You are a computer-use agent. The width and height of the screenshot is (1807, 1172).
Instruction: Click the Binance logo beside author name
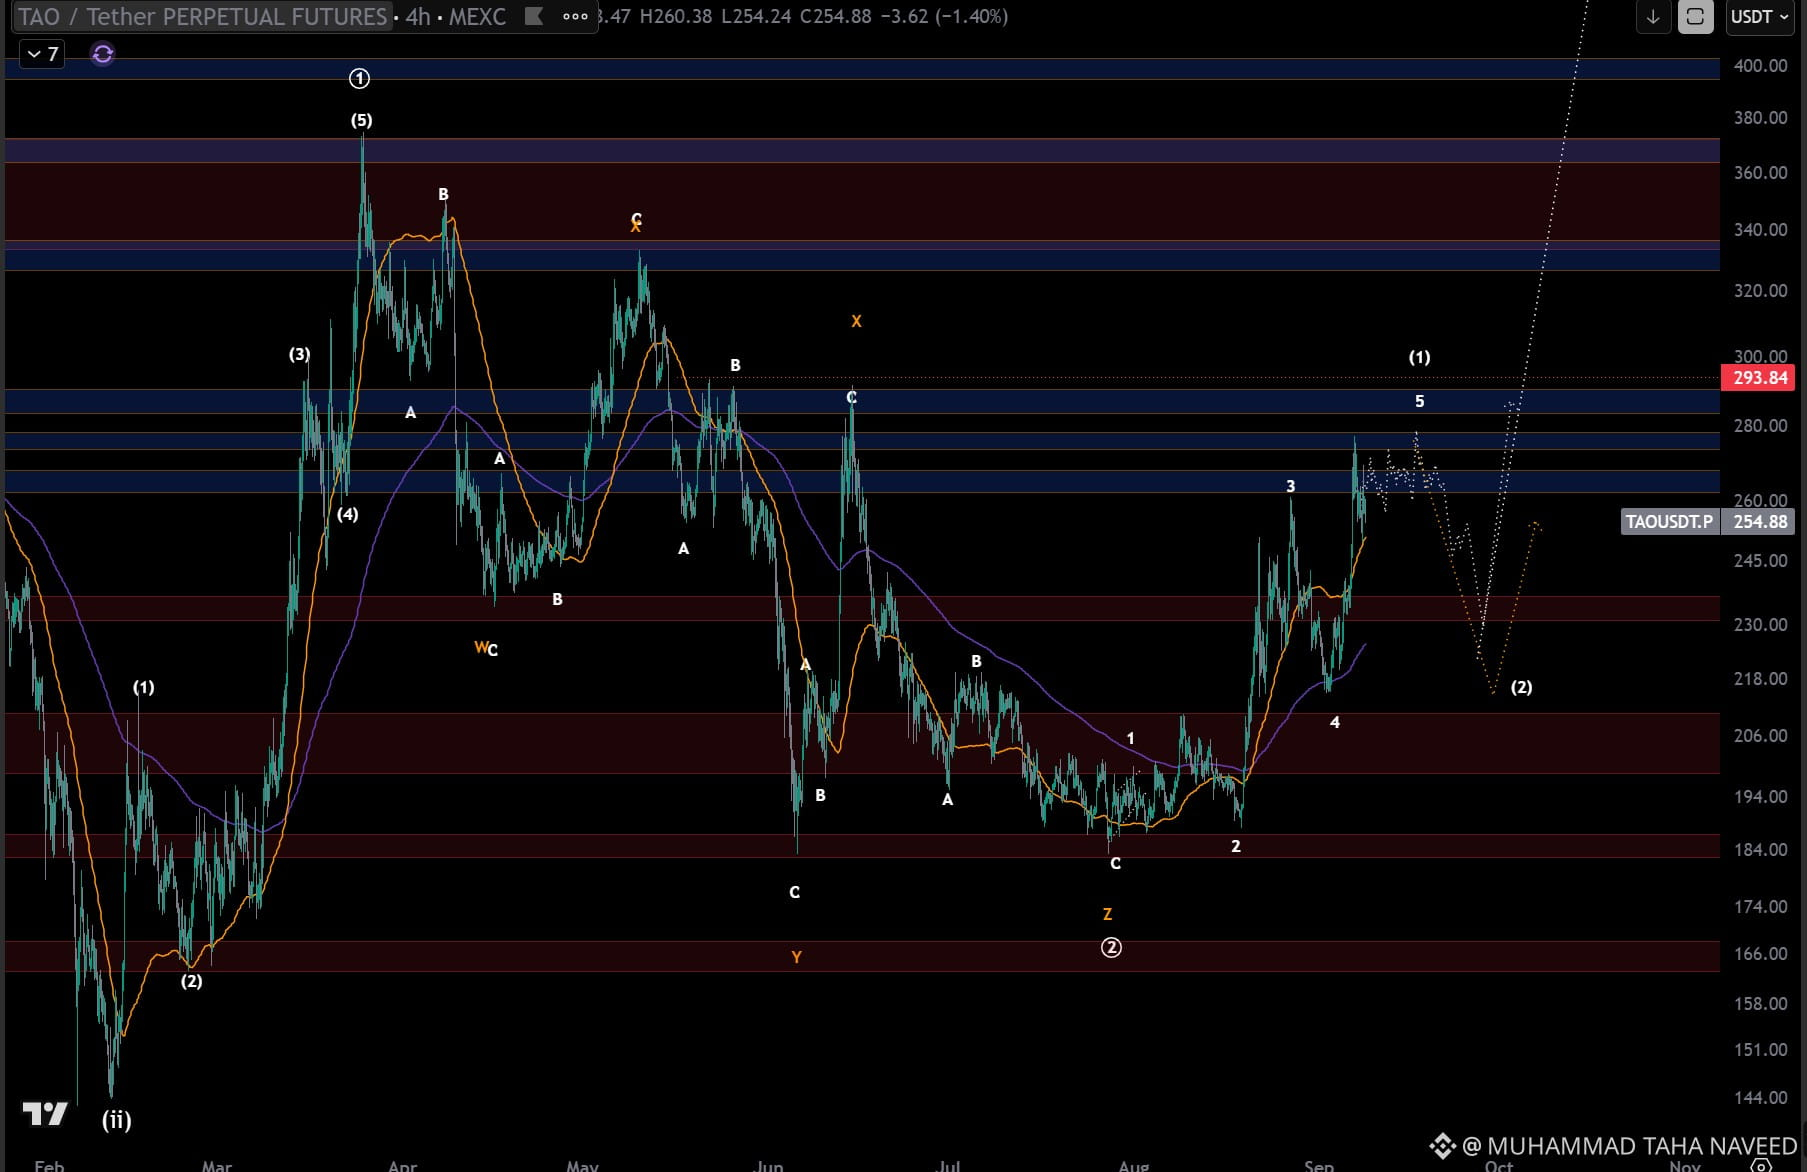(x=1441, y=1146)
